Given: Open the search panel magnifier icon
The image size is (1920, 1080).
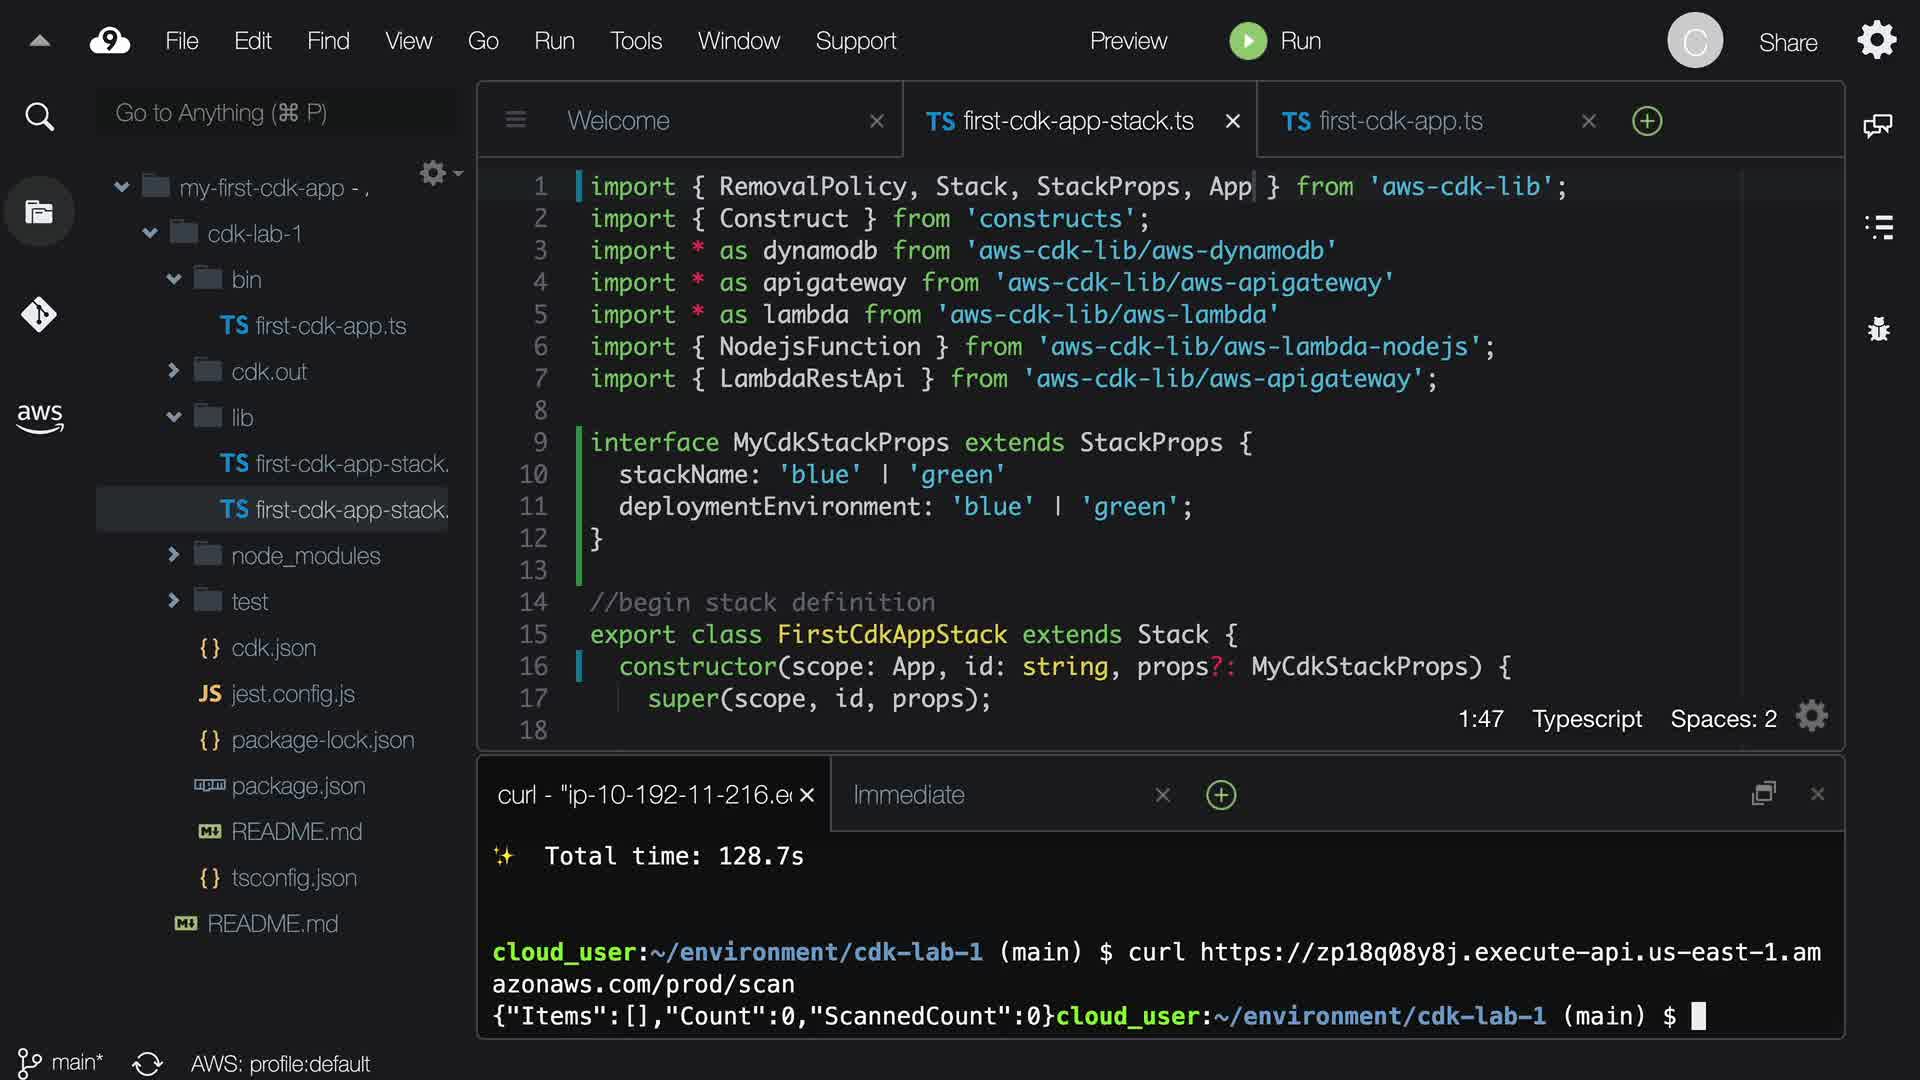Looking at the screenshot, I should point(39,117).
